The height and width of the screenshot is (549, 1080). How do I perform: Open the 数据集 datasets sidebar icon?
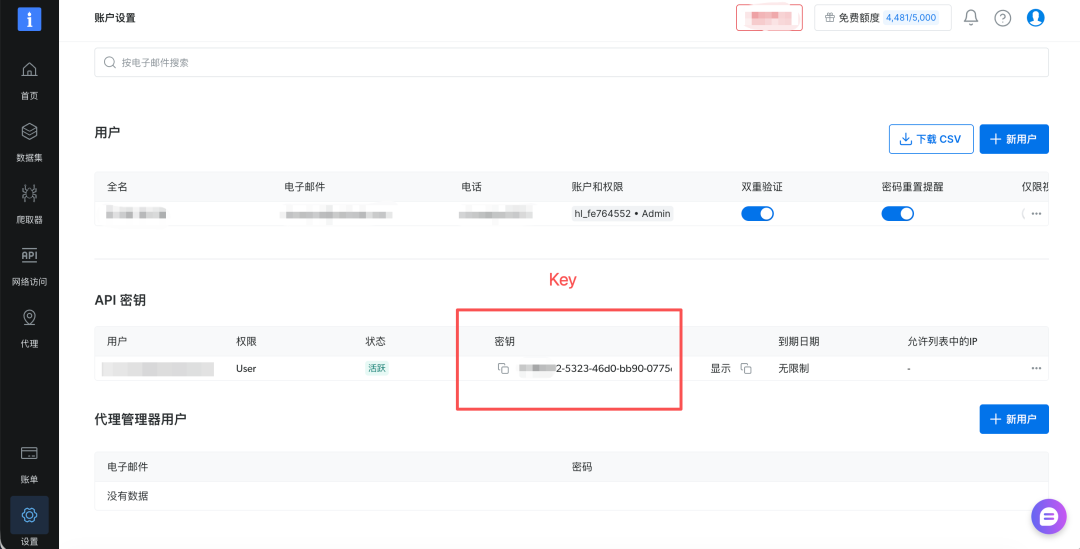tap(29, 132)
